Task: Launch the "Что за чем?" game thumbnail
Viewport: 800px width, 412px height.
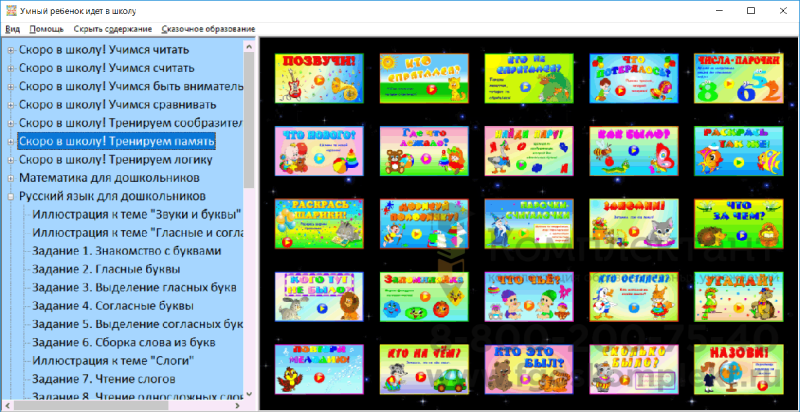Action: coord(739,224)
